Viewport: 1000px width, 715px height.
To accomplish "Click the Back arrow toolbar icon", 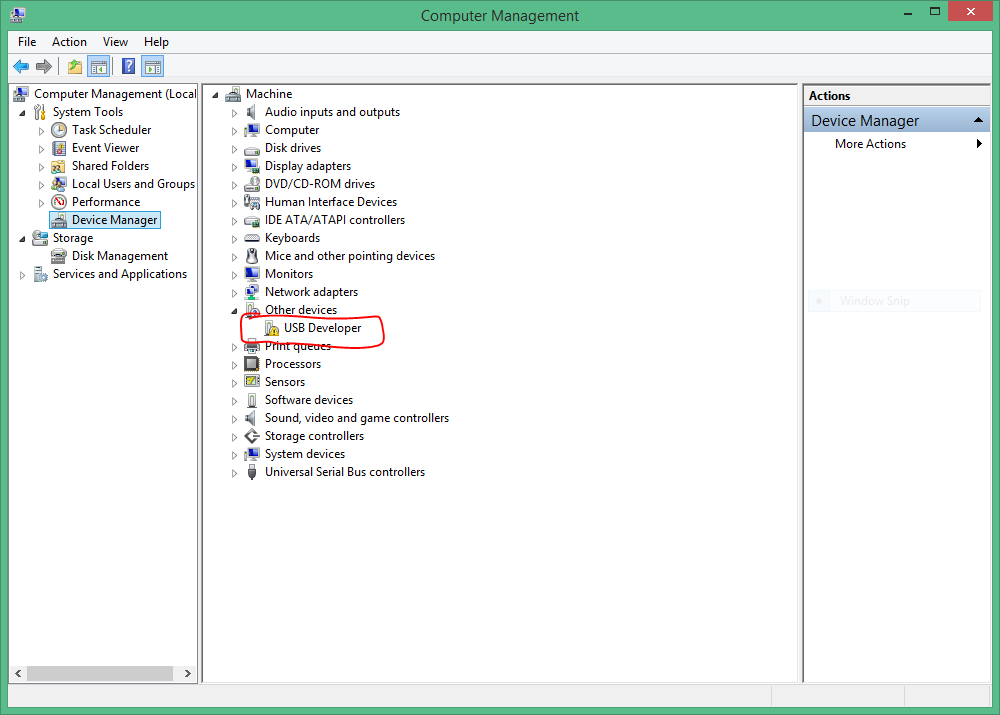I will [x=21, y=66].
